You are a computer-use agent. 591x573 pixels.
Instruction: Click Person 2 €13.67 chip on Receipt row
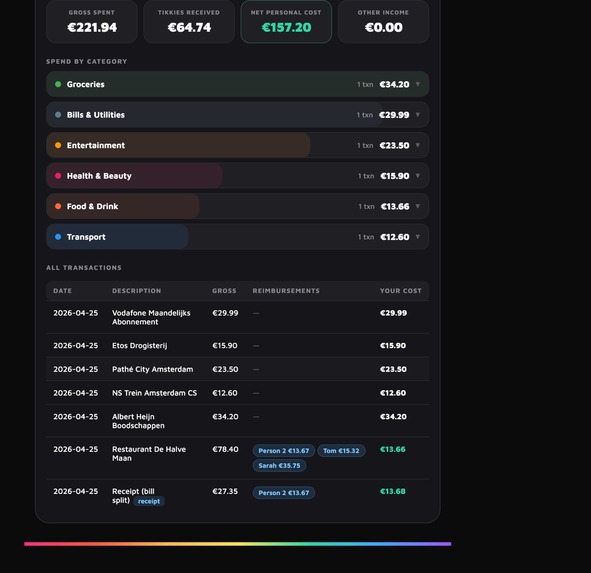(x=284, y=493)
